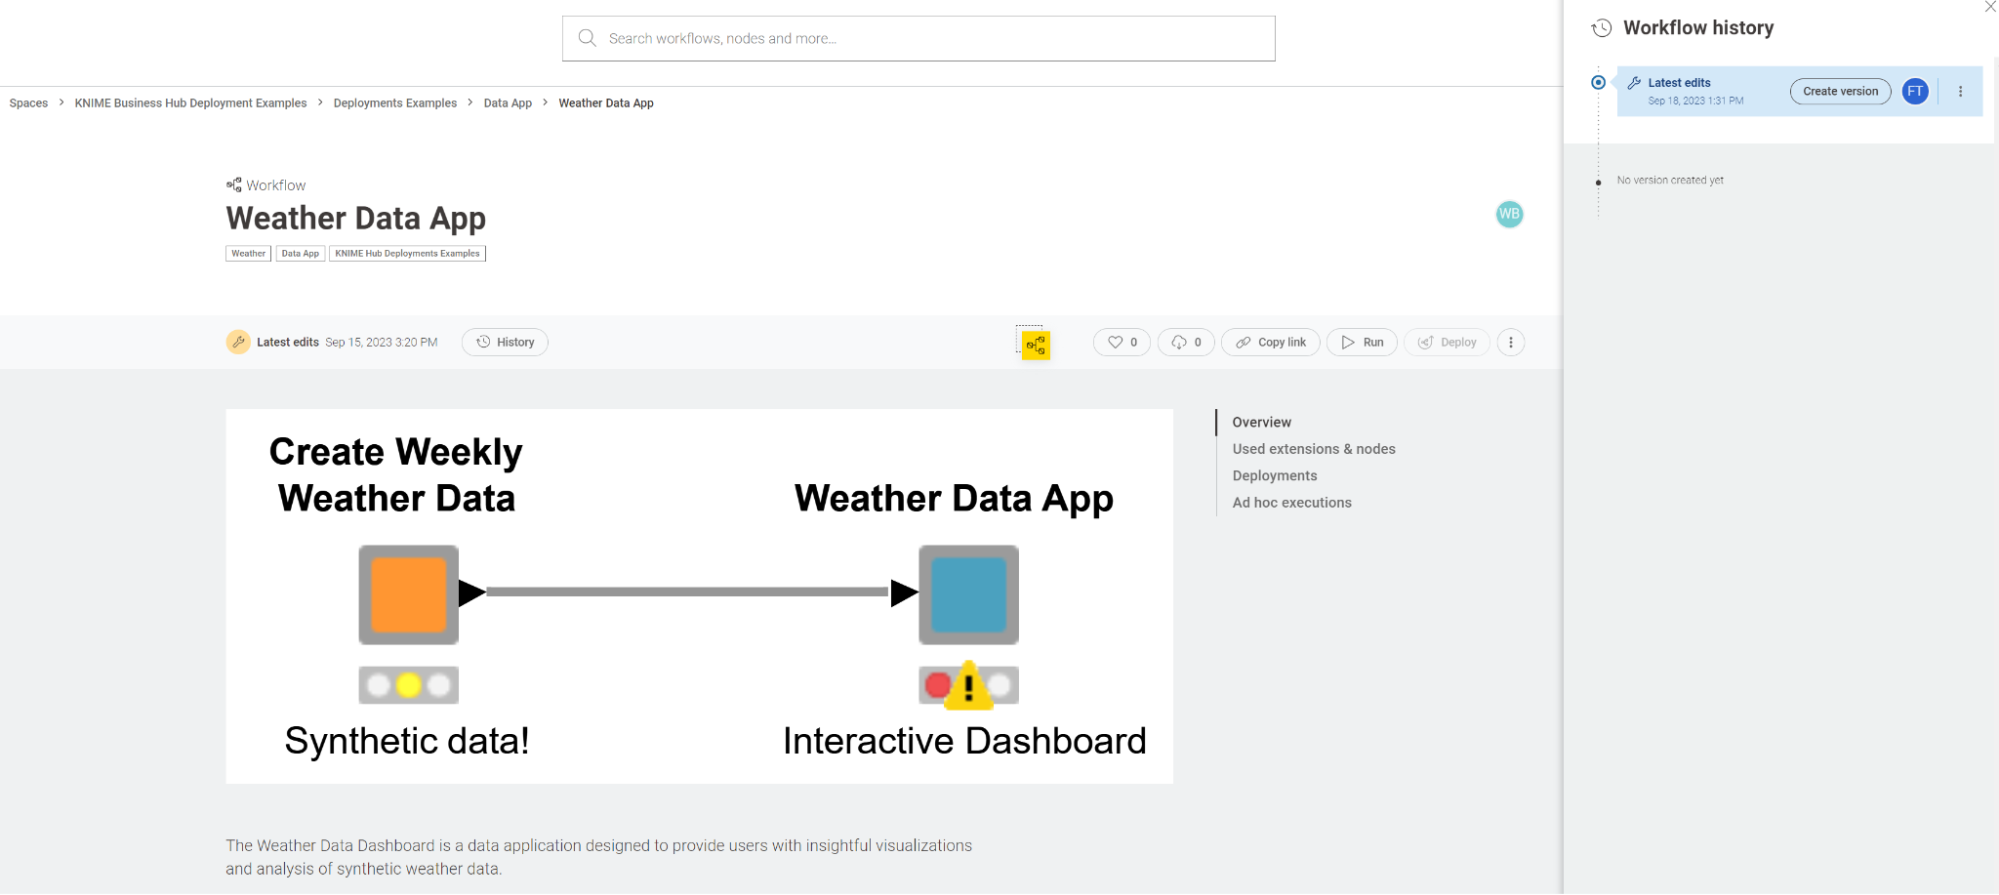Jump to the Deployments section

coord(1274,476)
